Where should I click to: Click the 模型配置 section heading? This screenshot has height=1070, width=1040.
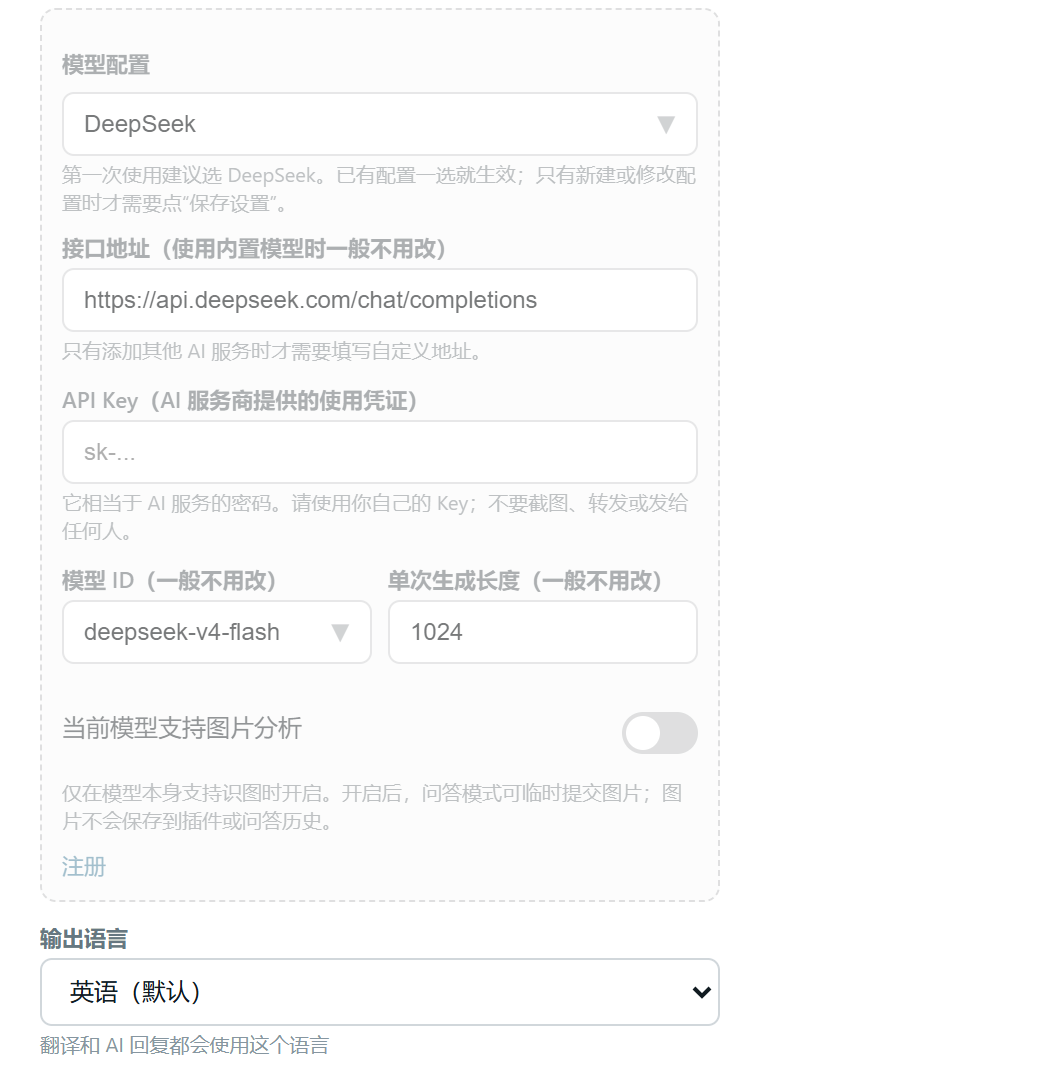point(106,65)
